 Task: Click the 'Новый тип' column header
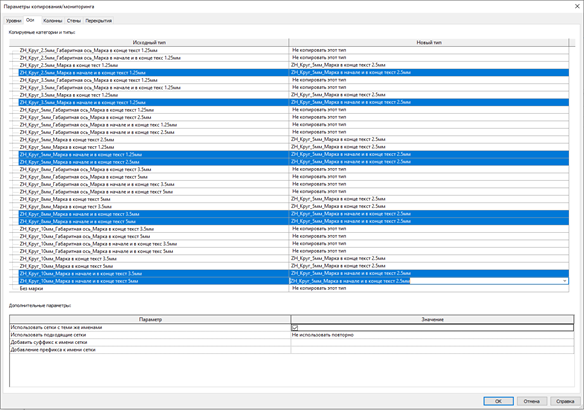(x=429, y=42)
